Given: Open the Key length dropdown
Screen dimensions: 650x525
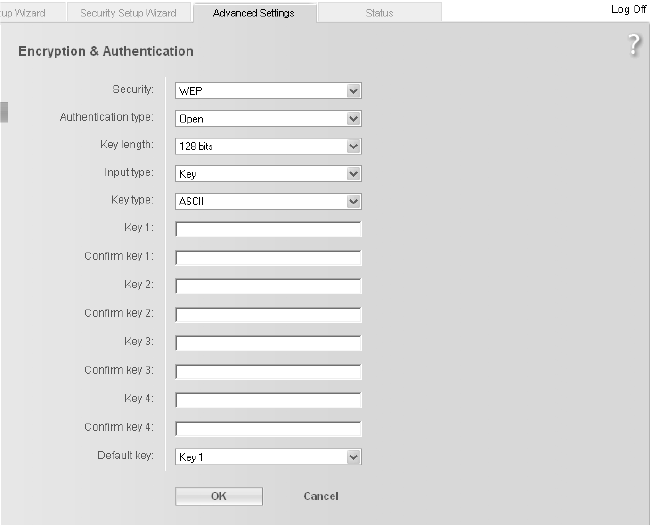Looking at the screenshot, I should coord(267,146).
